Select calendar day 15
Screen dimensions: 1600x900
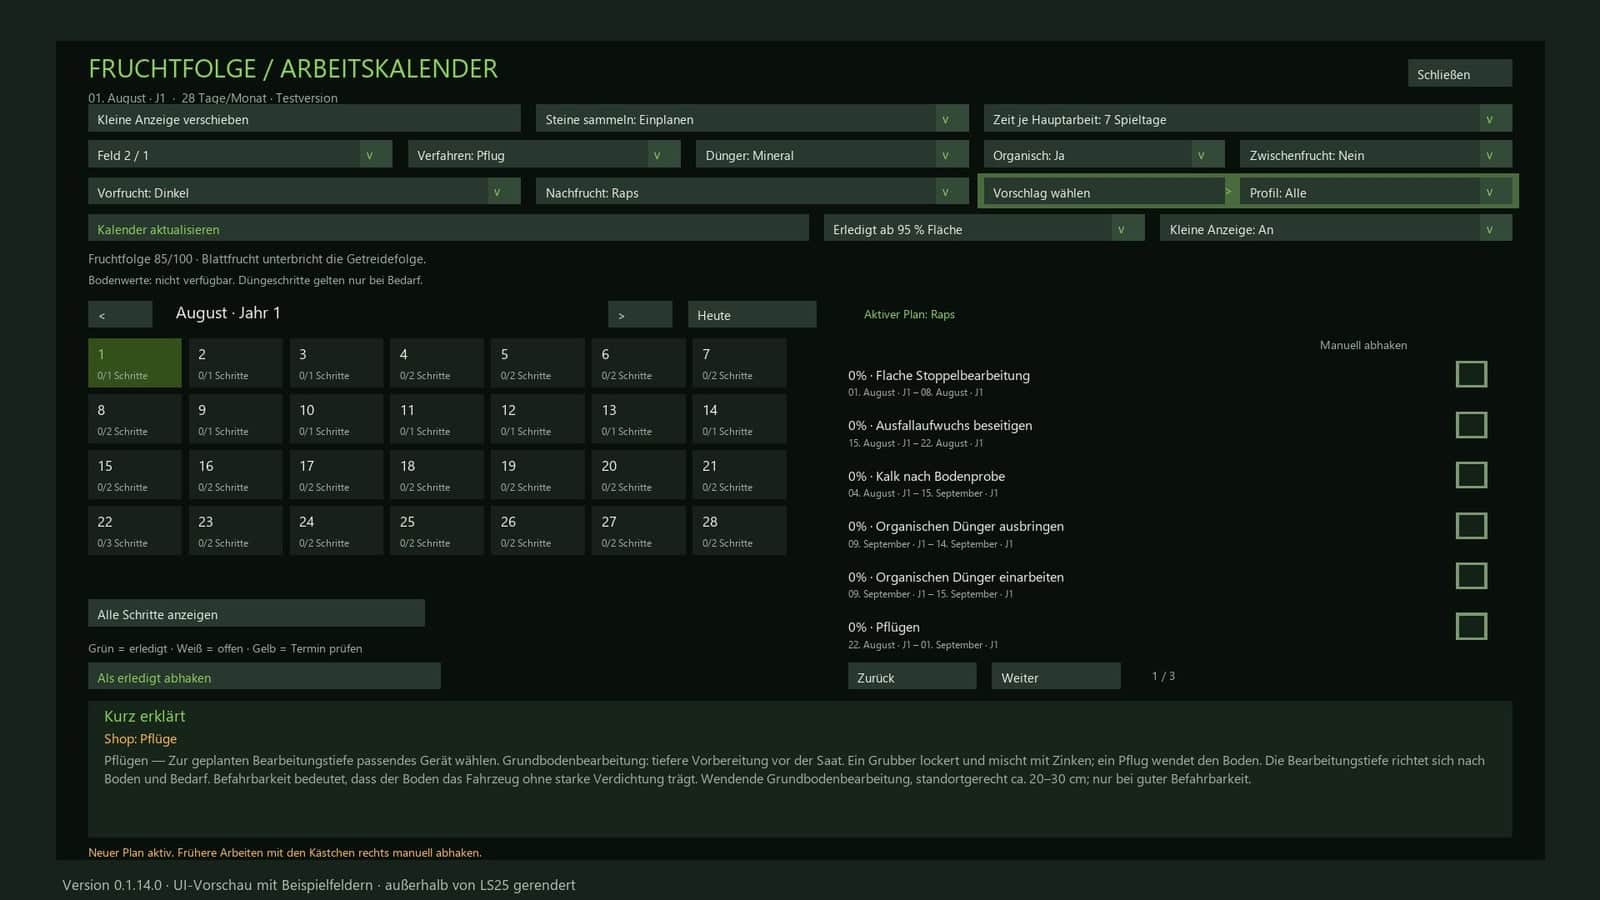click(135, 475)
